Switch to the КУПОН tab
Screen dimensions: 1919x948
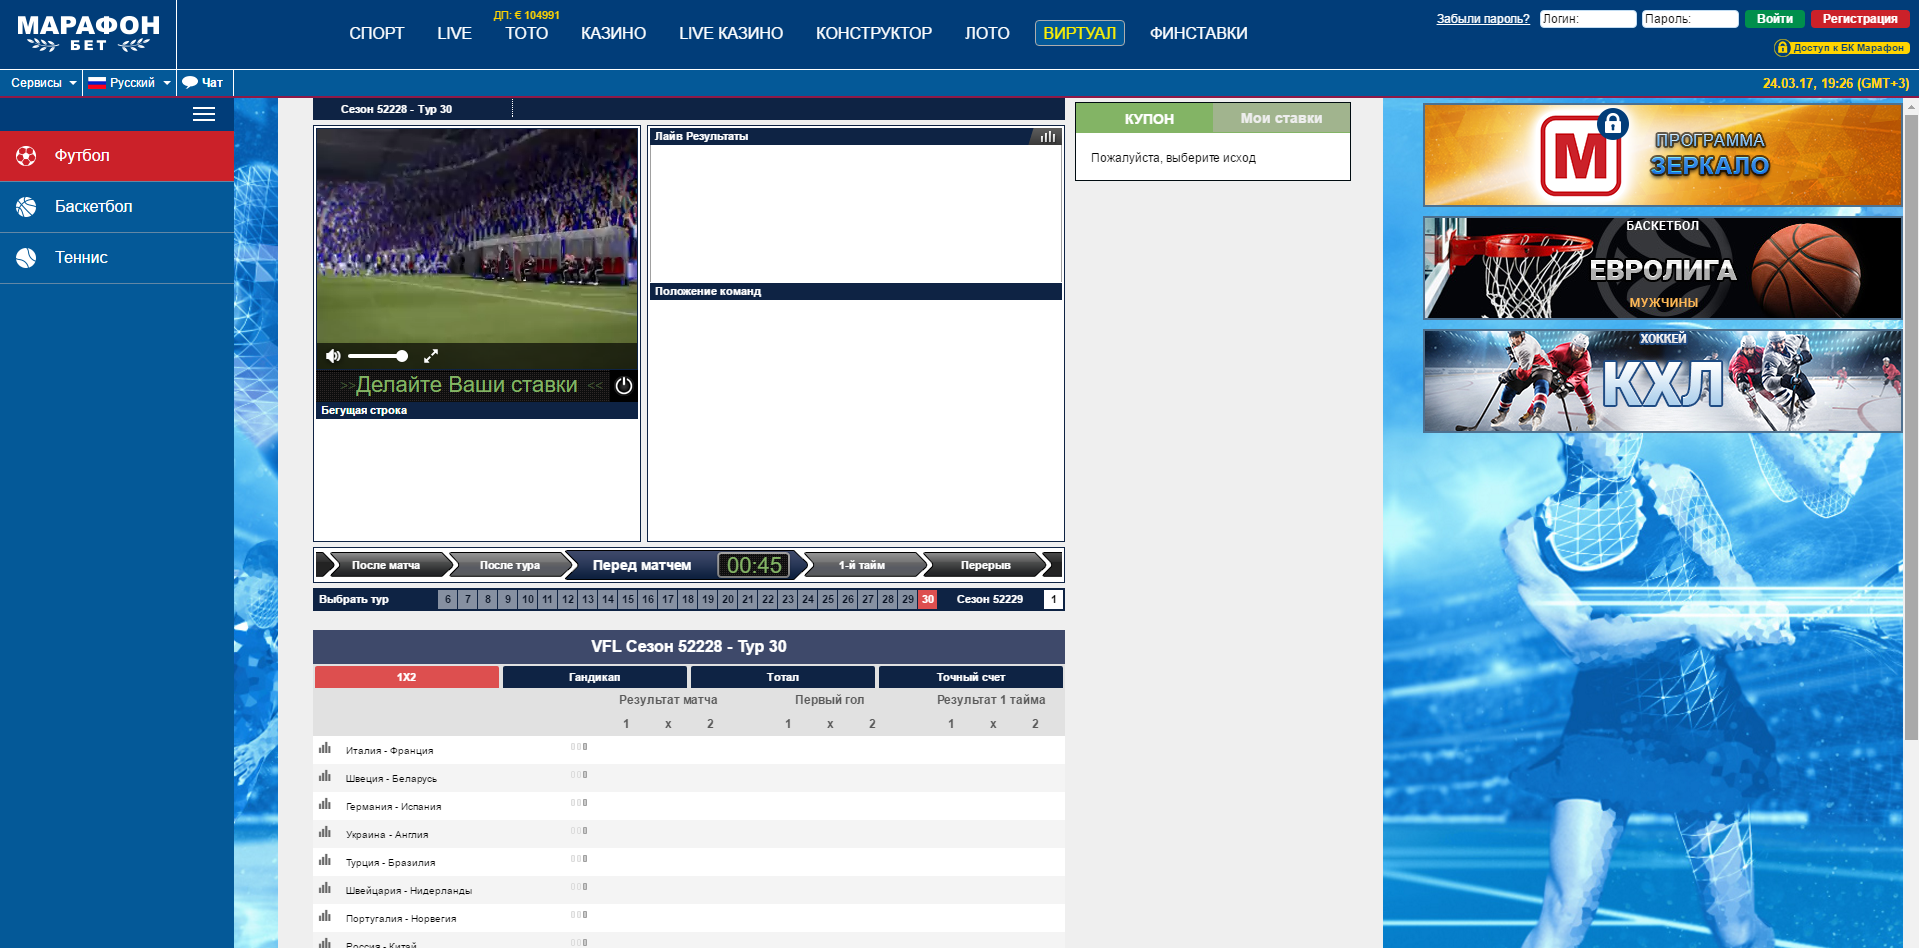pyautogui.click(x=1145, y=118)
